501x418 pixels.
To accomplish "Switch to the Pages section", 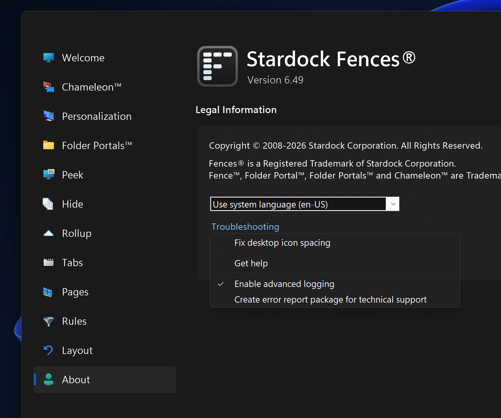I will 75,292.
